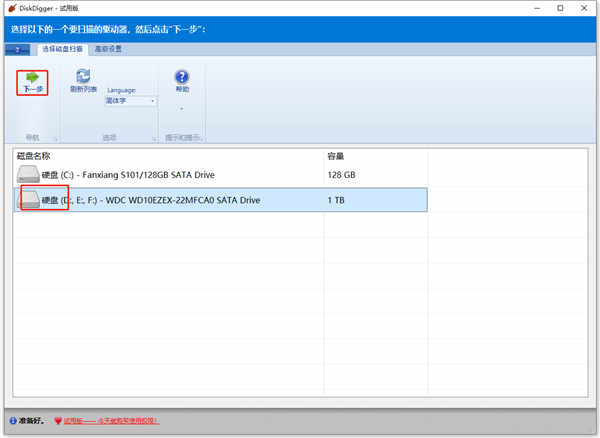Click the 128 GB capacity cell
Screen dimensions: 600x438
[341, 175]
